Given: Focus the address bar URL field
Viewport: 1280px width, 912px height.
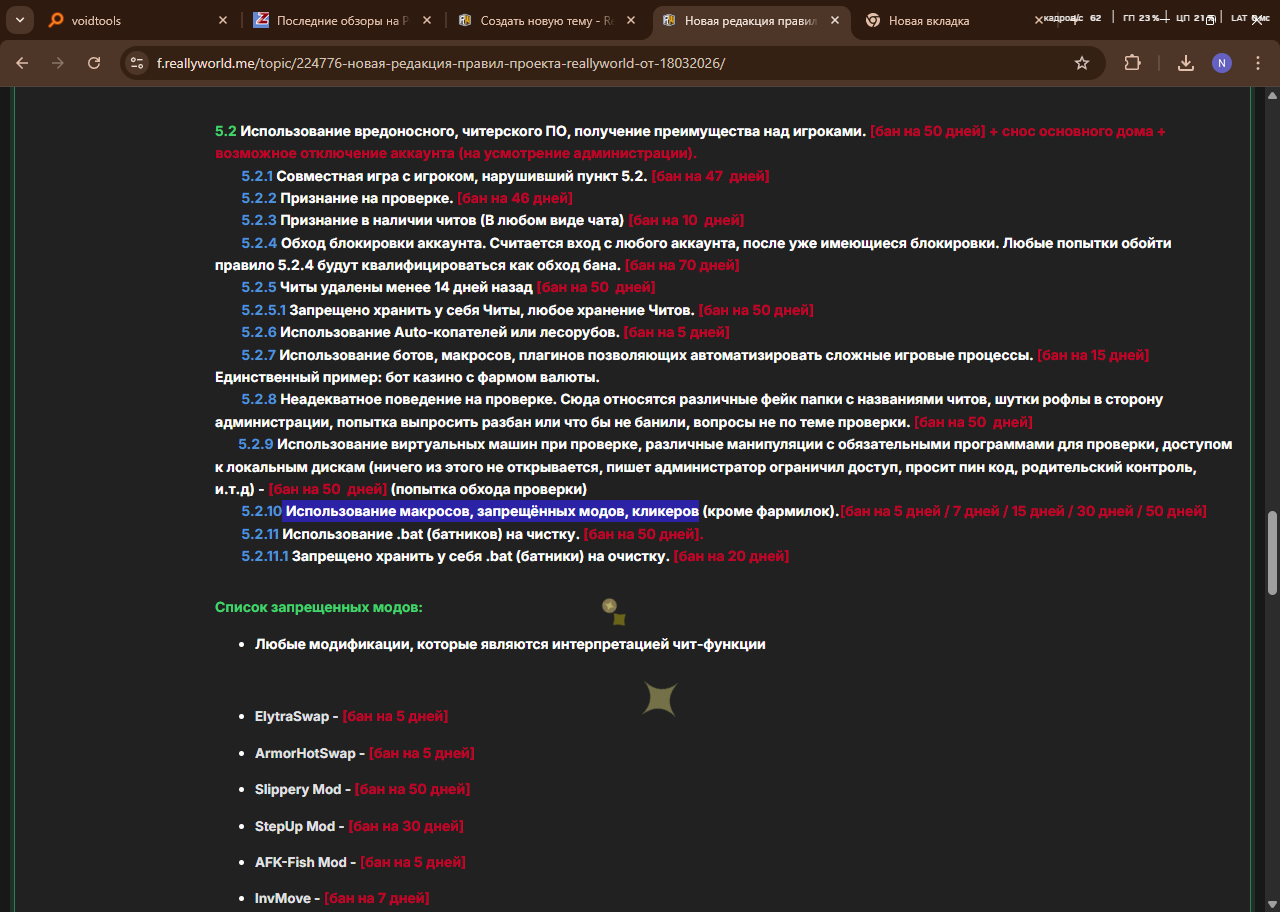Looking at the screenshot, I should [600, 63].
